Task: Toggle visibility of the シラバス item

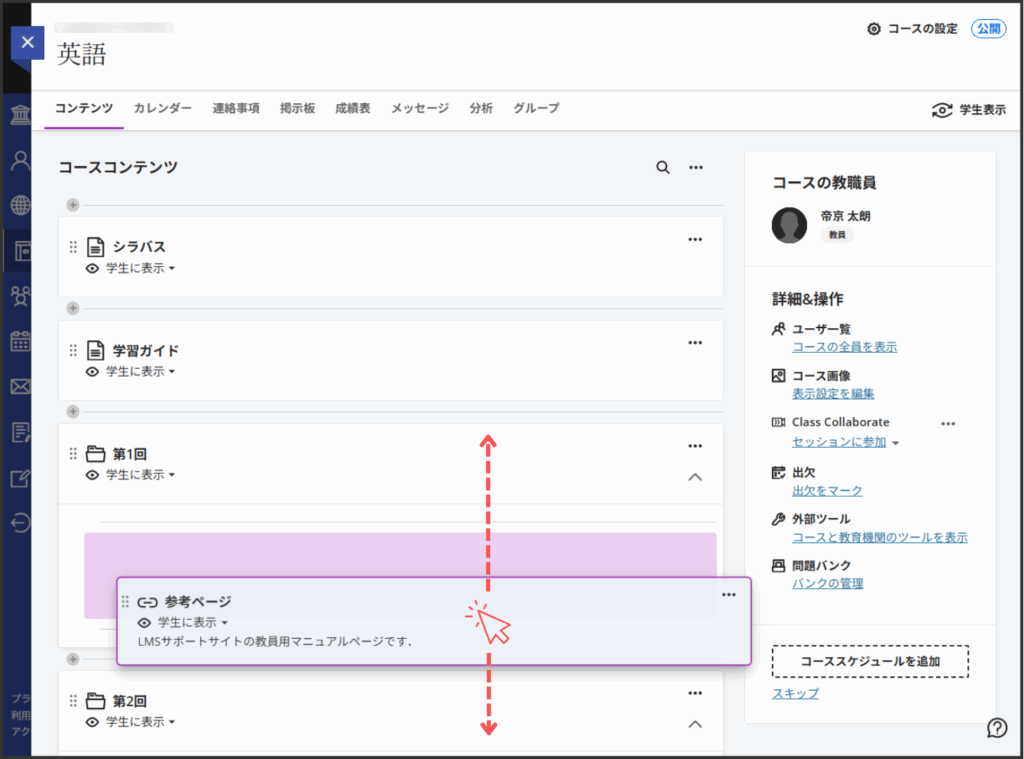Action: click(x=131, y=269)
